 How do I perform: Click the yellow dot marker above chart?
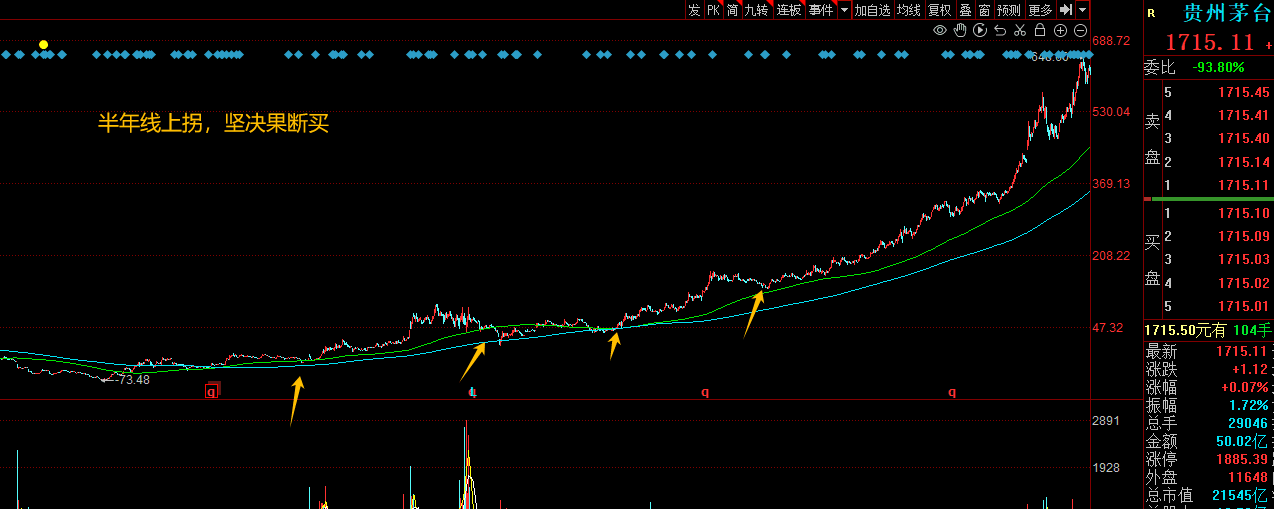point(43,45)
